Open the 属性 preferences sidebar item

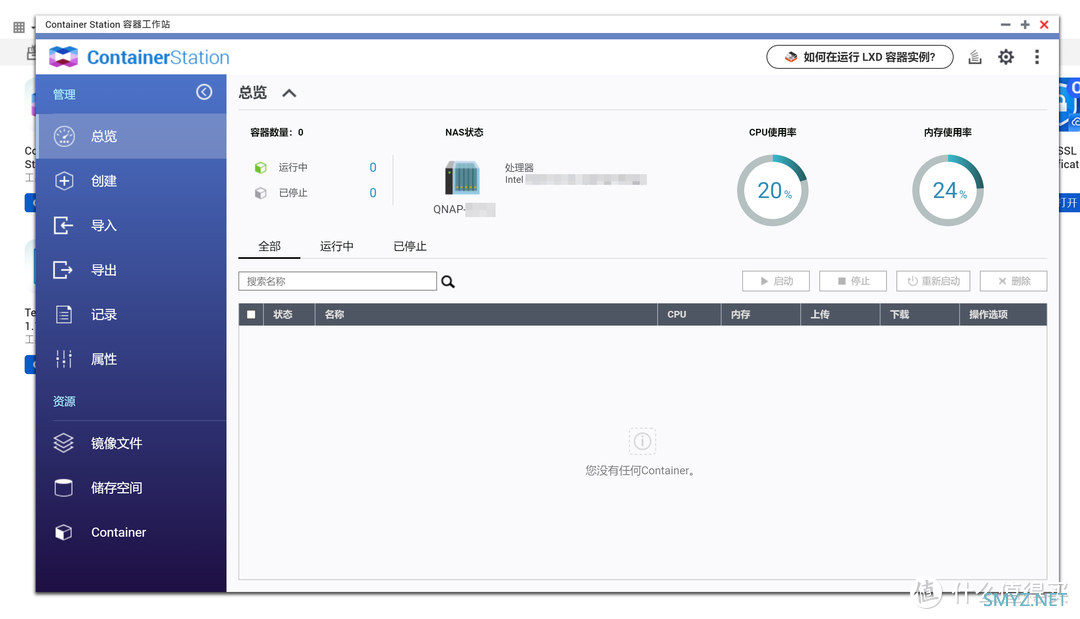(x=131, y=359)
